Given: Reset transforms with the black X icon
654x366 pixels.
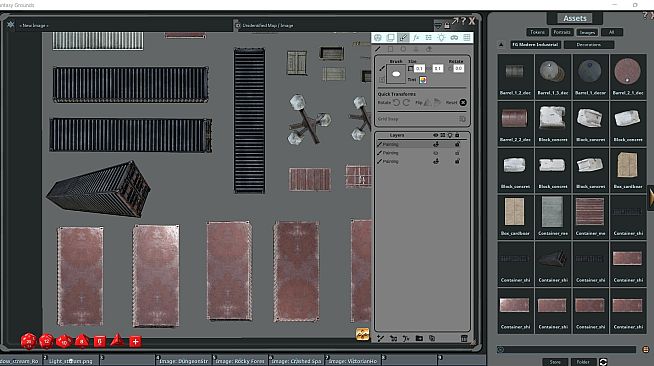Looking at the screenshot, I should click(x=463, y=103).
